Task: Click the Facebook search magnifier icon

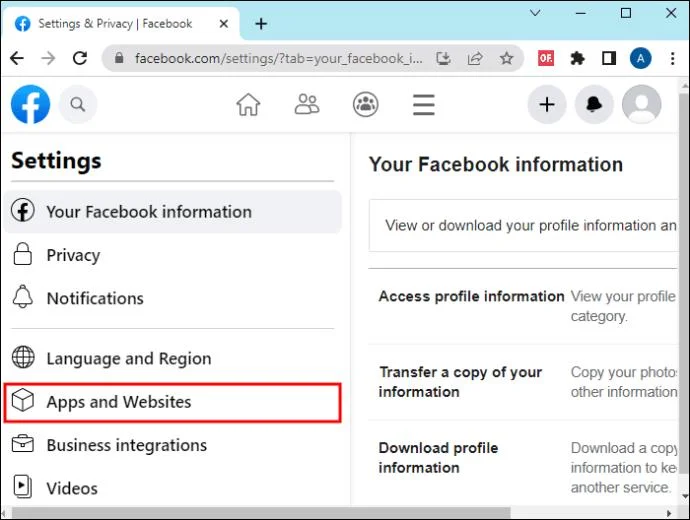Action: (78, 105)
